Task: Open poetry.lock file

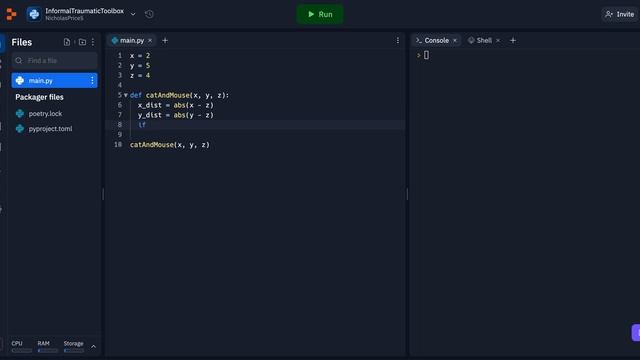Action: pos(45,113)
